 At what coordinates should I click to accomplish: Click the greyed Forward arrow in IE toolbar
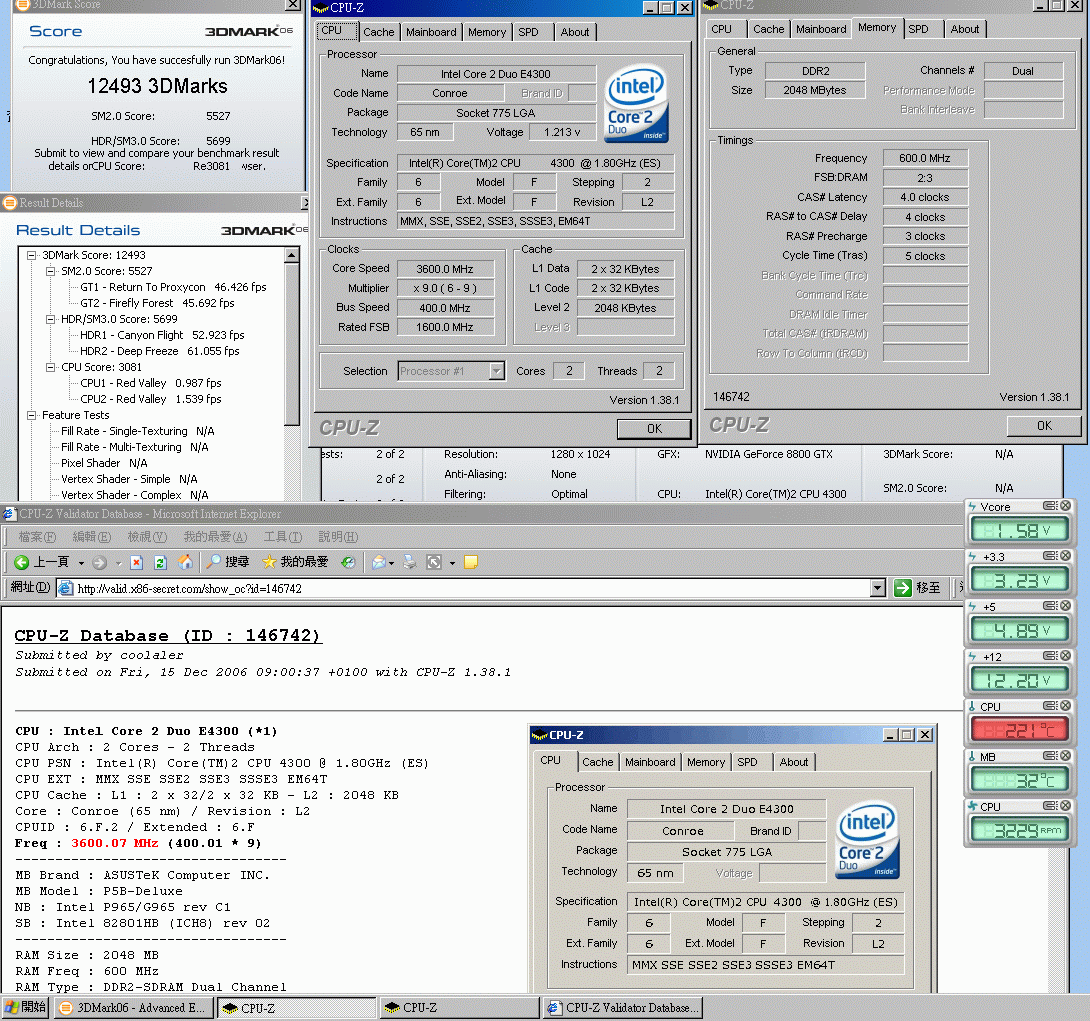(99, 562)
